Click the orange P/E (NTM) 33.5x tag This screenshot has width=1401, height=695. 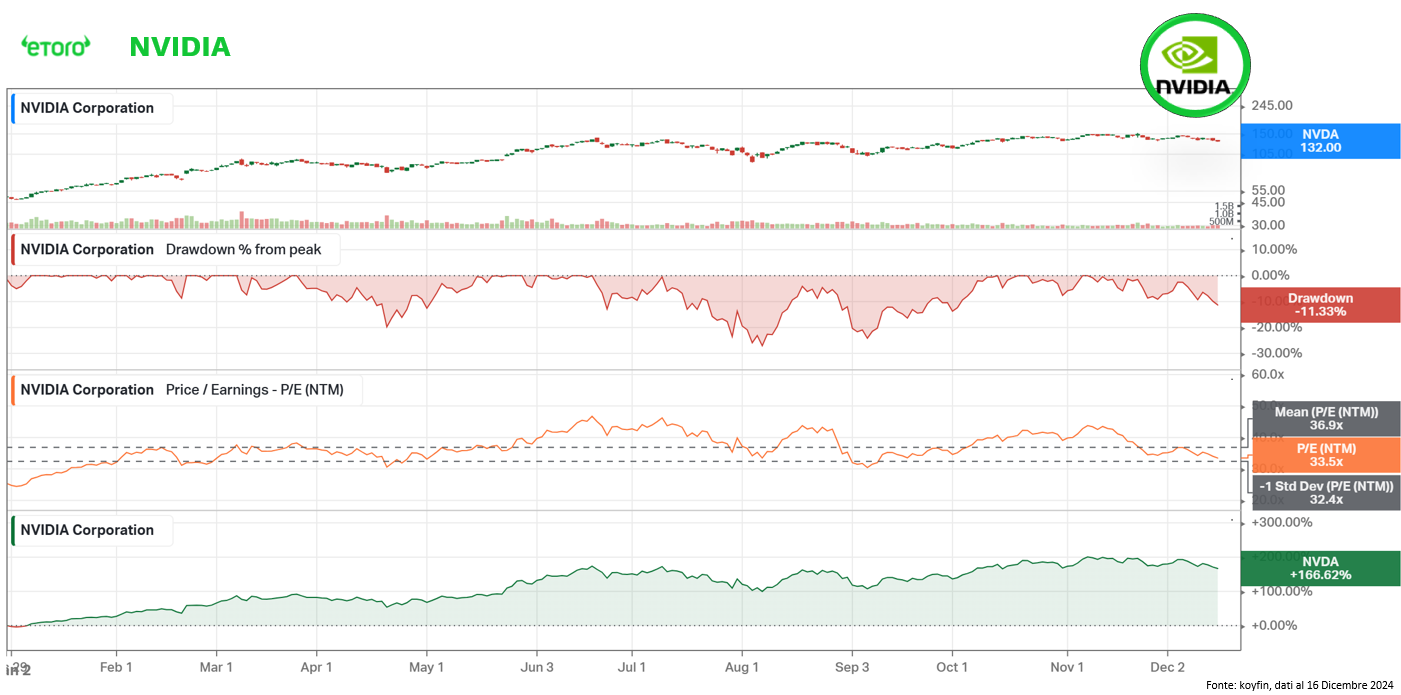(x=1326, y=455)
